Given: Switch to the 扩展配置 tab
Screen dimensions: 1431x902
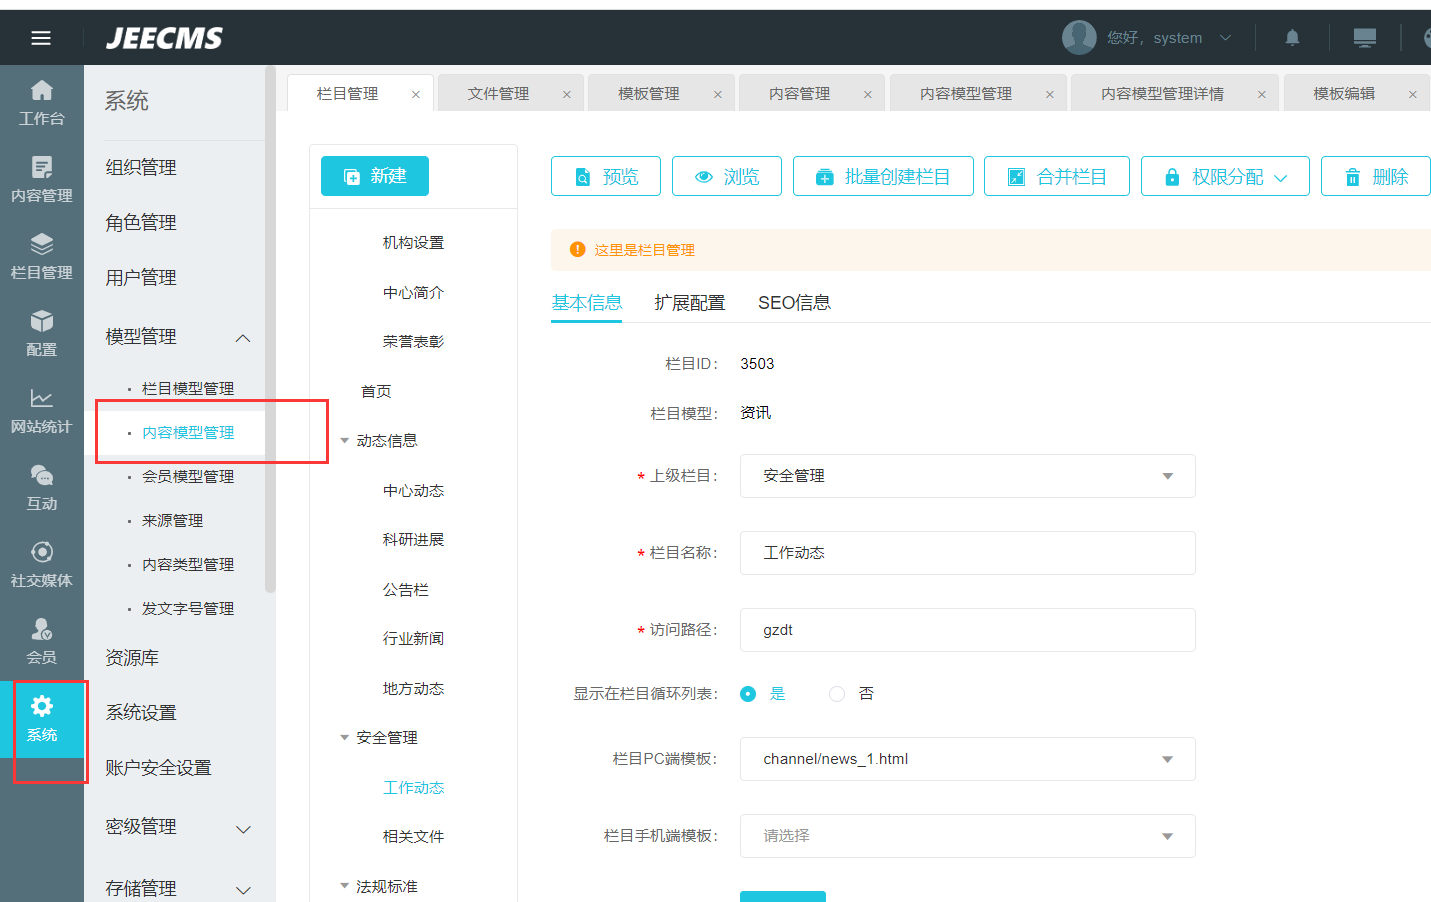Looking at the screenshot, I should 689,303.
